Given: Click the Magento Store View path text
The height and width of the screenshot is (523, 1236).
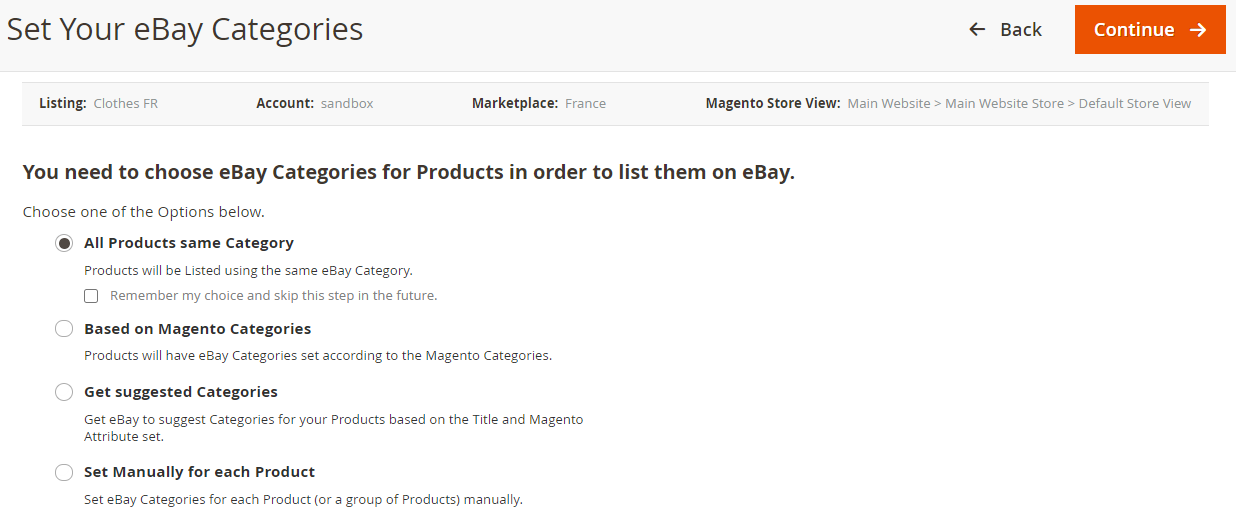Looking at the screenshot, I should click(1019, 103).
